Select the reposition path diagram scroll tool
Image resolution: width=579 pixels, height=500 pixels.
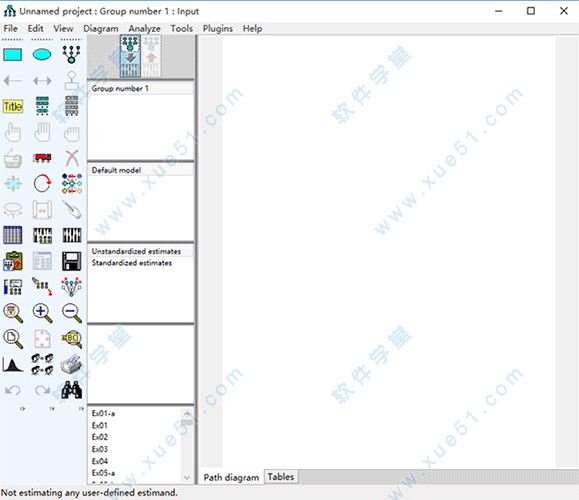(x=42, y=210)
